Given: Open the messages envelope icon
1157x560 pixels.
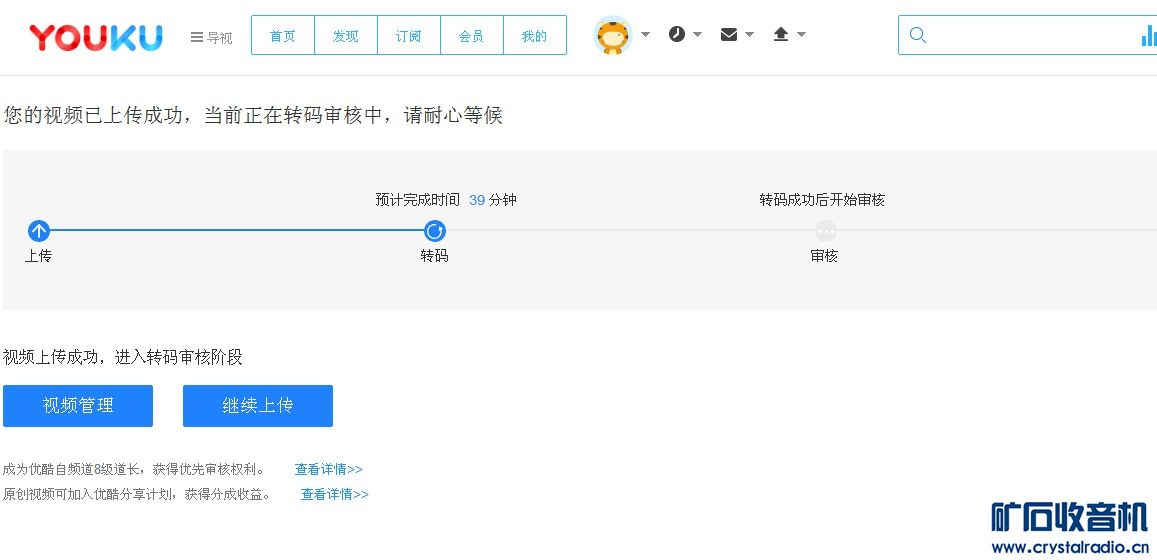Looking at the screenshot, I should pos(729,34).
